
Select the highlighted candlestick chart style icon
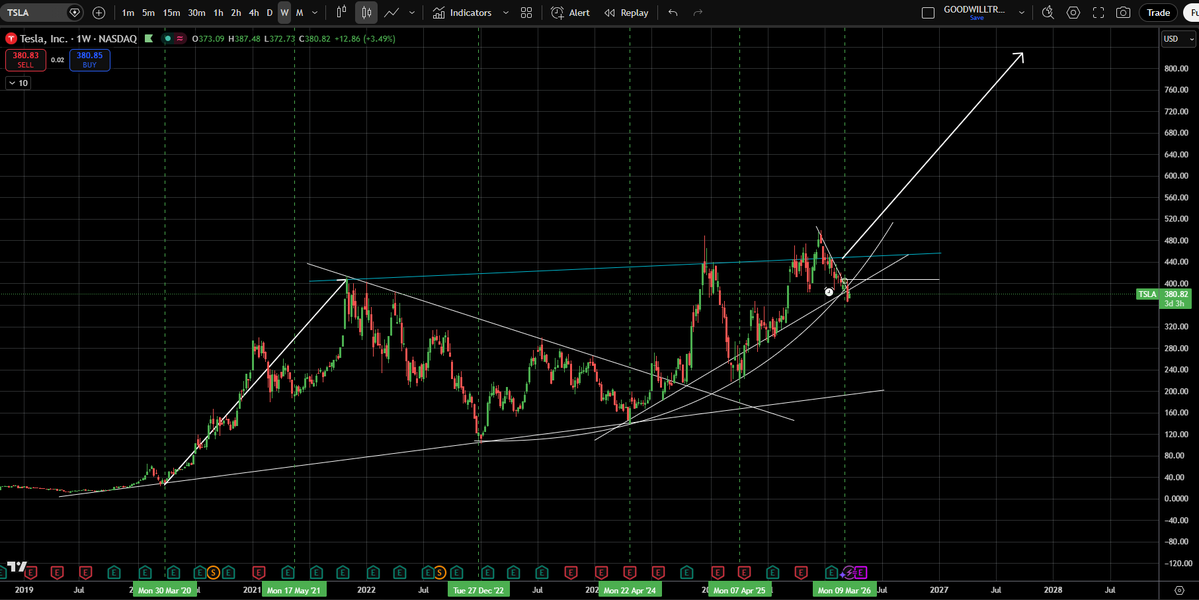366,12
